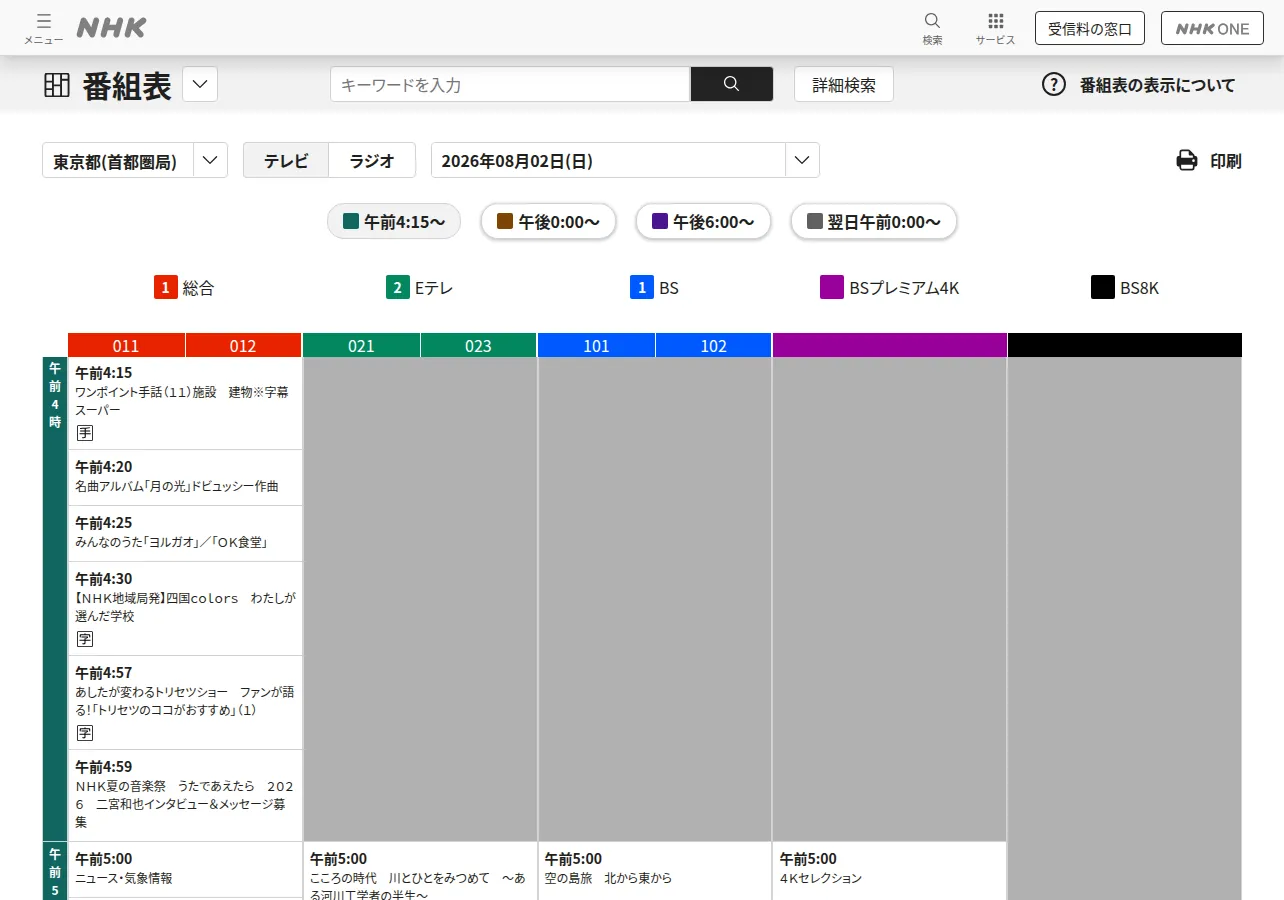Viewport: 1284px width, 900px height.
Task: Jump to 午前4:15〜 time slot
Action: pos(394,221)
